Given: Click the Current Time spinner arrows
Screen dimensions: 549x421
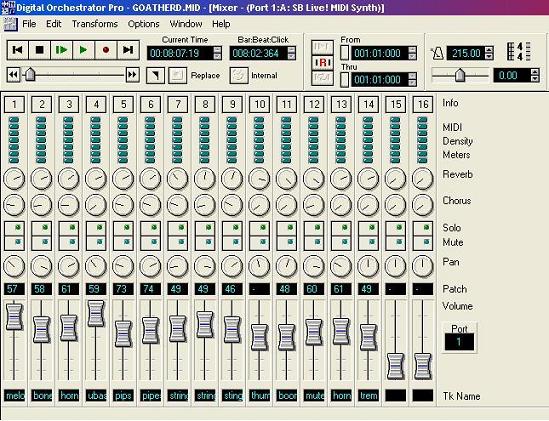Looking at the screenshot, I should [217, 53].
